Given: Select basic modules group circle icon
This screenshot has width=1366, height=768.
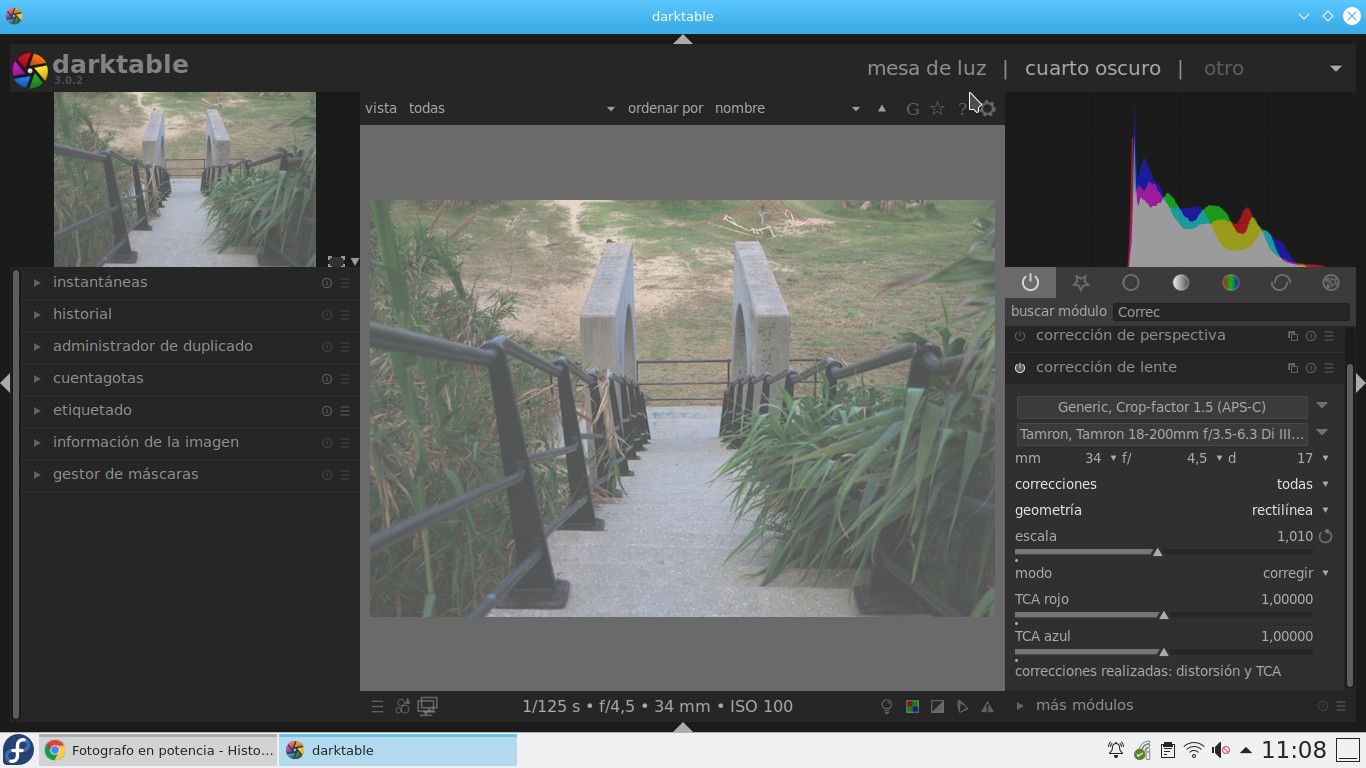Looking at the screenshot, I should pyautogui.click(x=1130, y=283).
